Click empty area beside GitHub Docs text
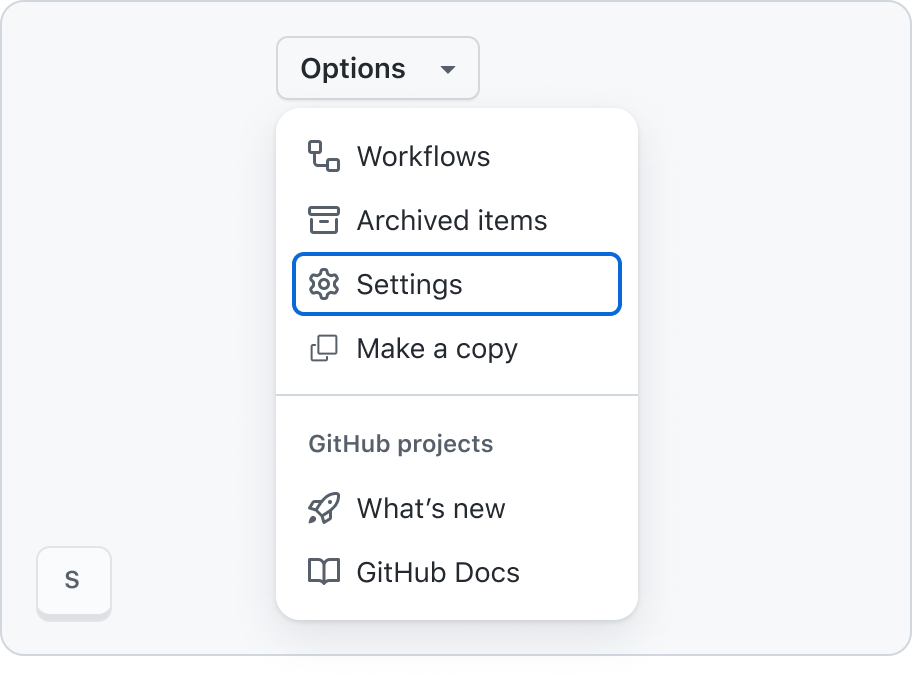The height and width of the screenshot is (684, 912). coord(570,572)
